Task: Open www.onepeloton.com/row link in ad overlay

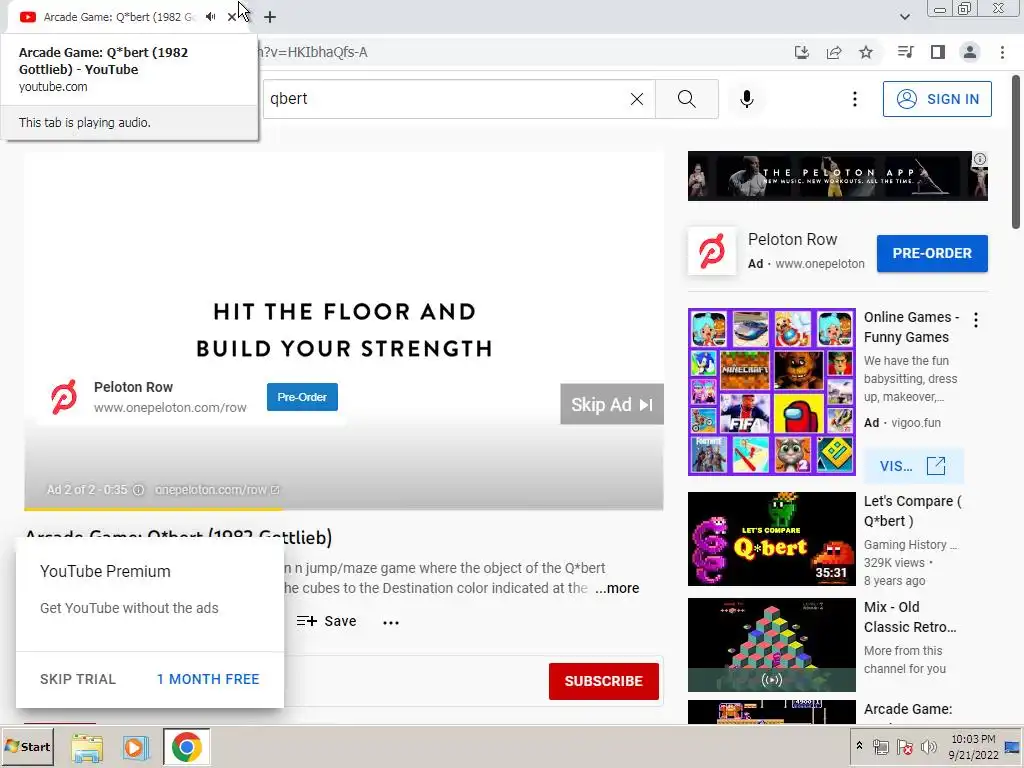Action: pyautogui.click(x=170, y=408)
